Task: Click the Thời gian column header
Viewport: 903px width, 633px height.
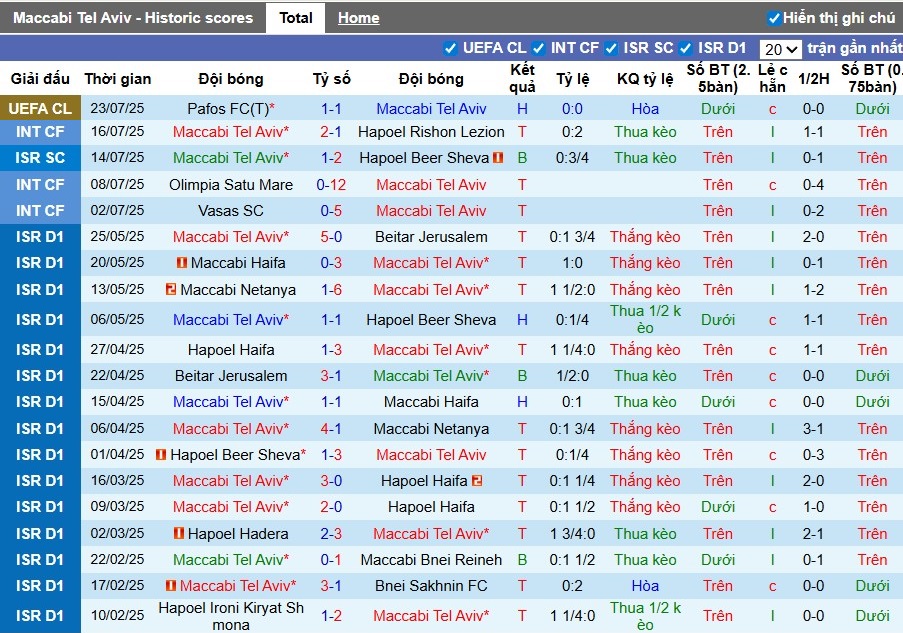Action: (x=117, y=79)
